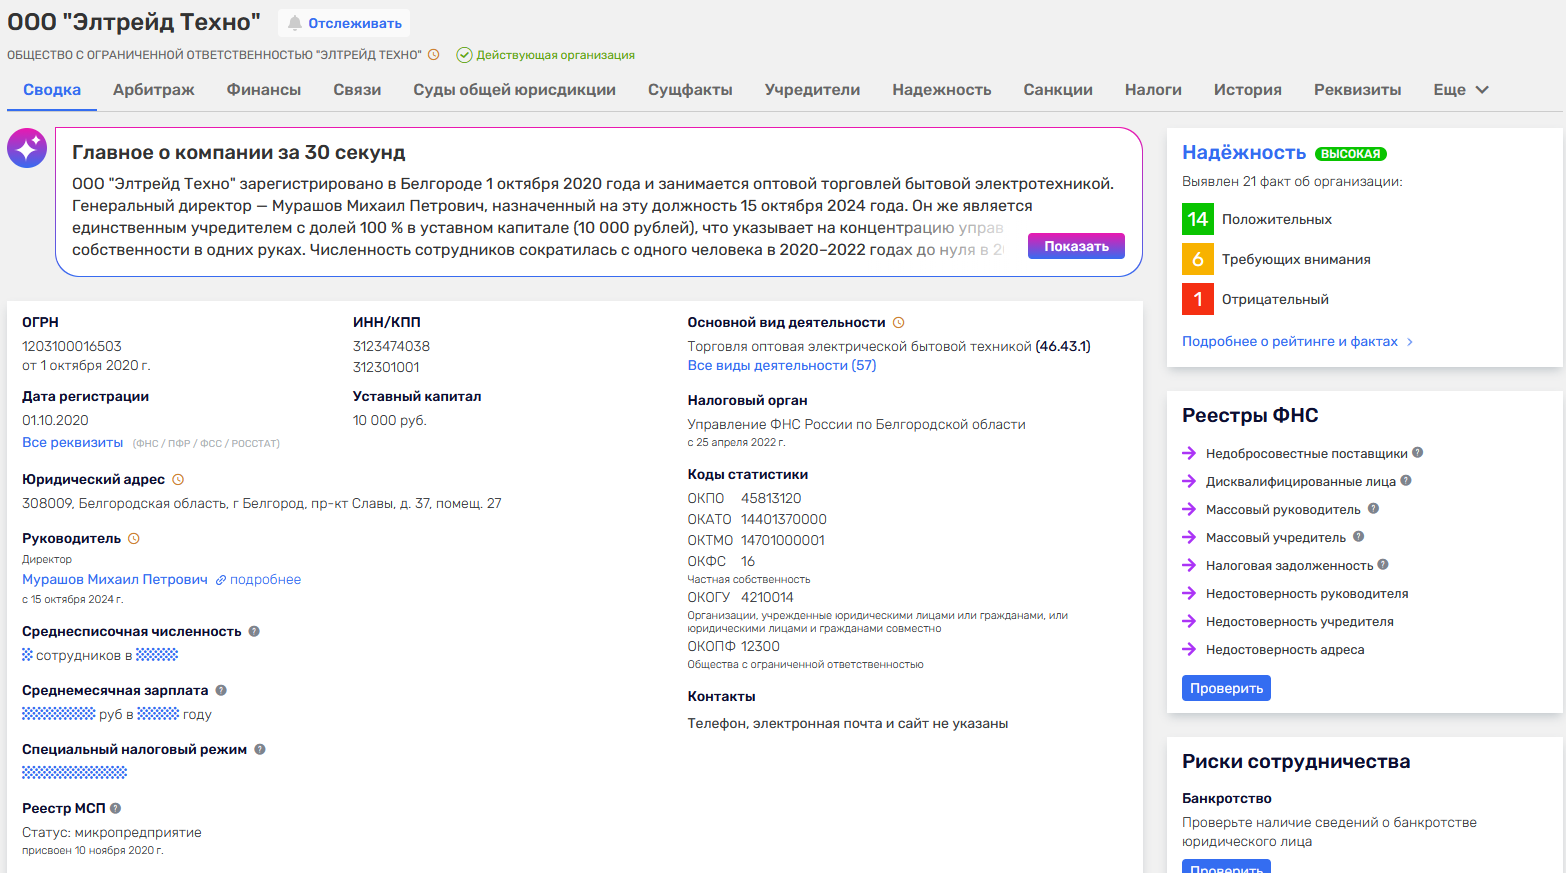Click the clock icon next to Руководитель
The image size is (1566, 873).
[134, 538]
